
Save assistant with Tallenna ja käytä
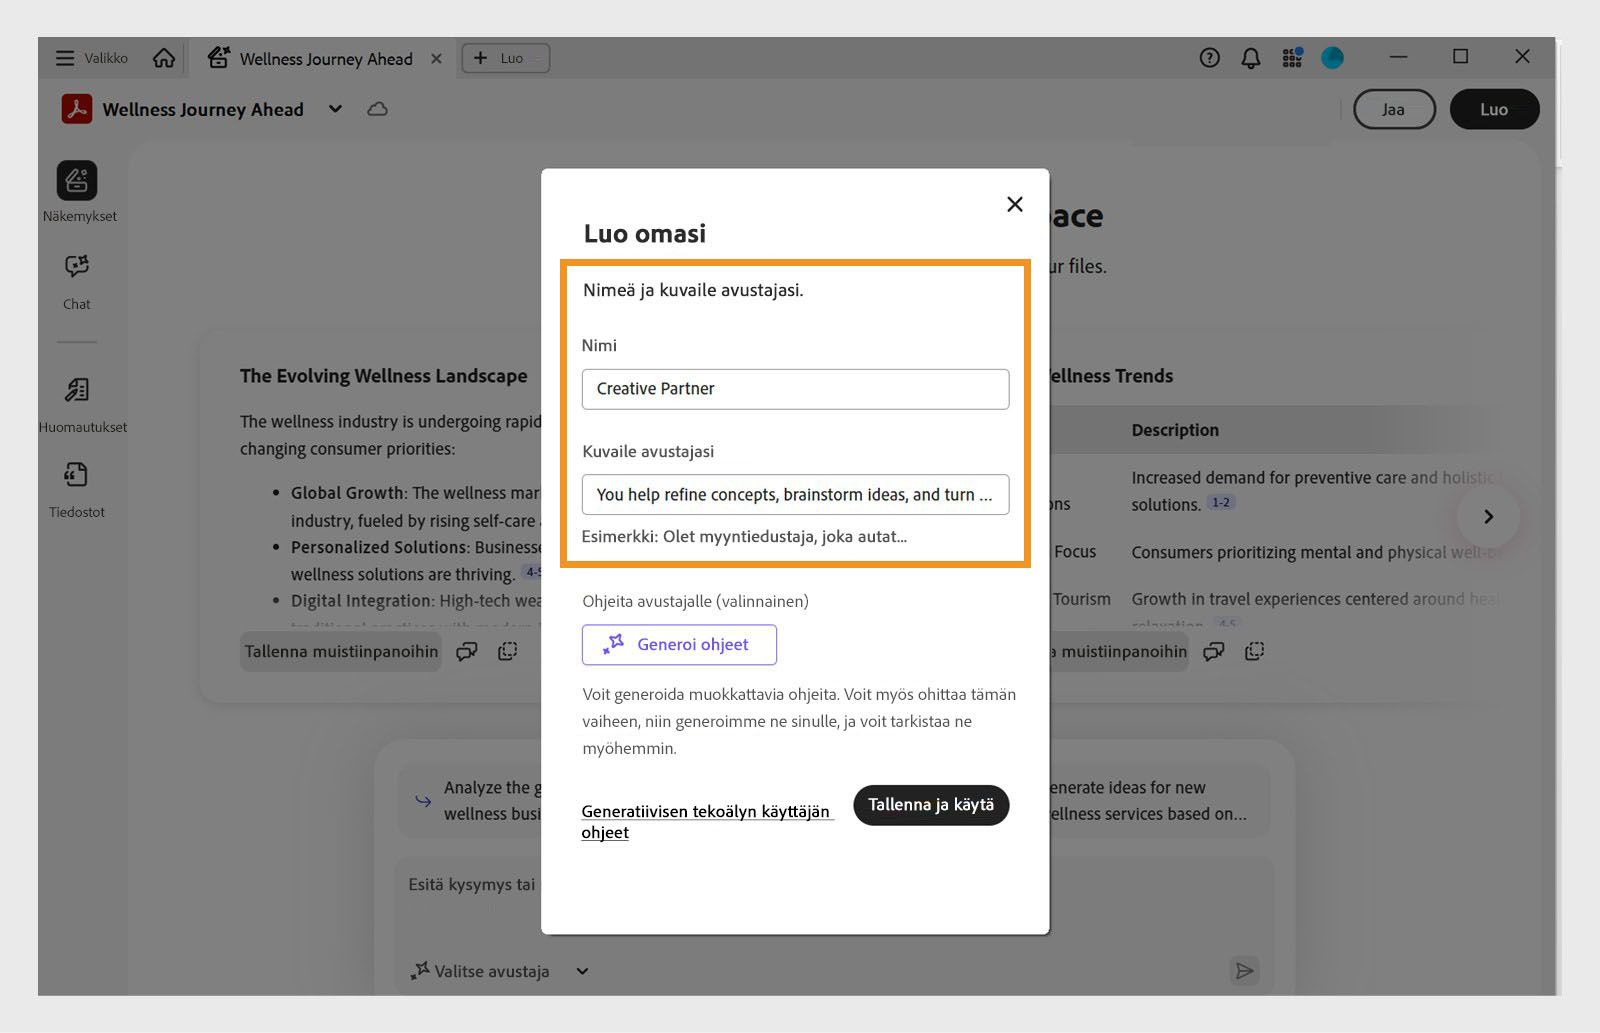931,805
